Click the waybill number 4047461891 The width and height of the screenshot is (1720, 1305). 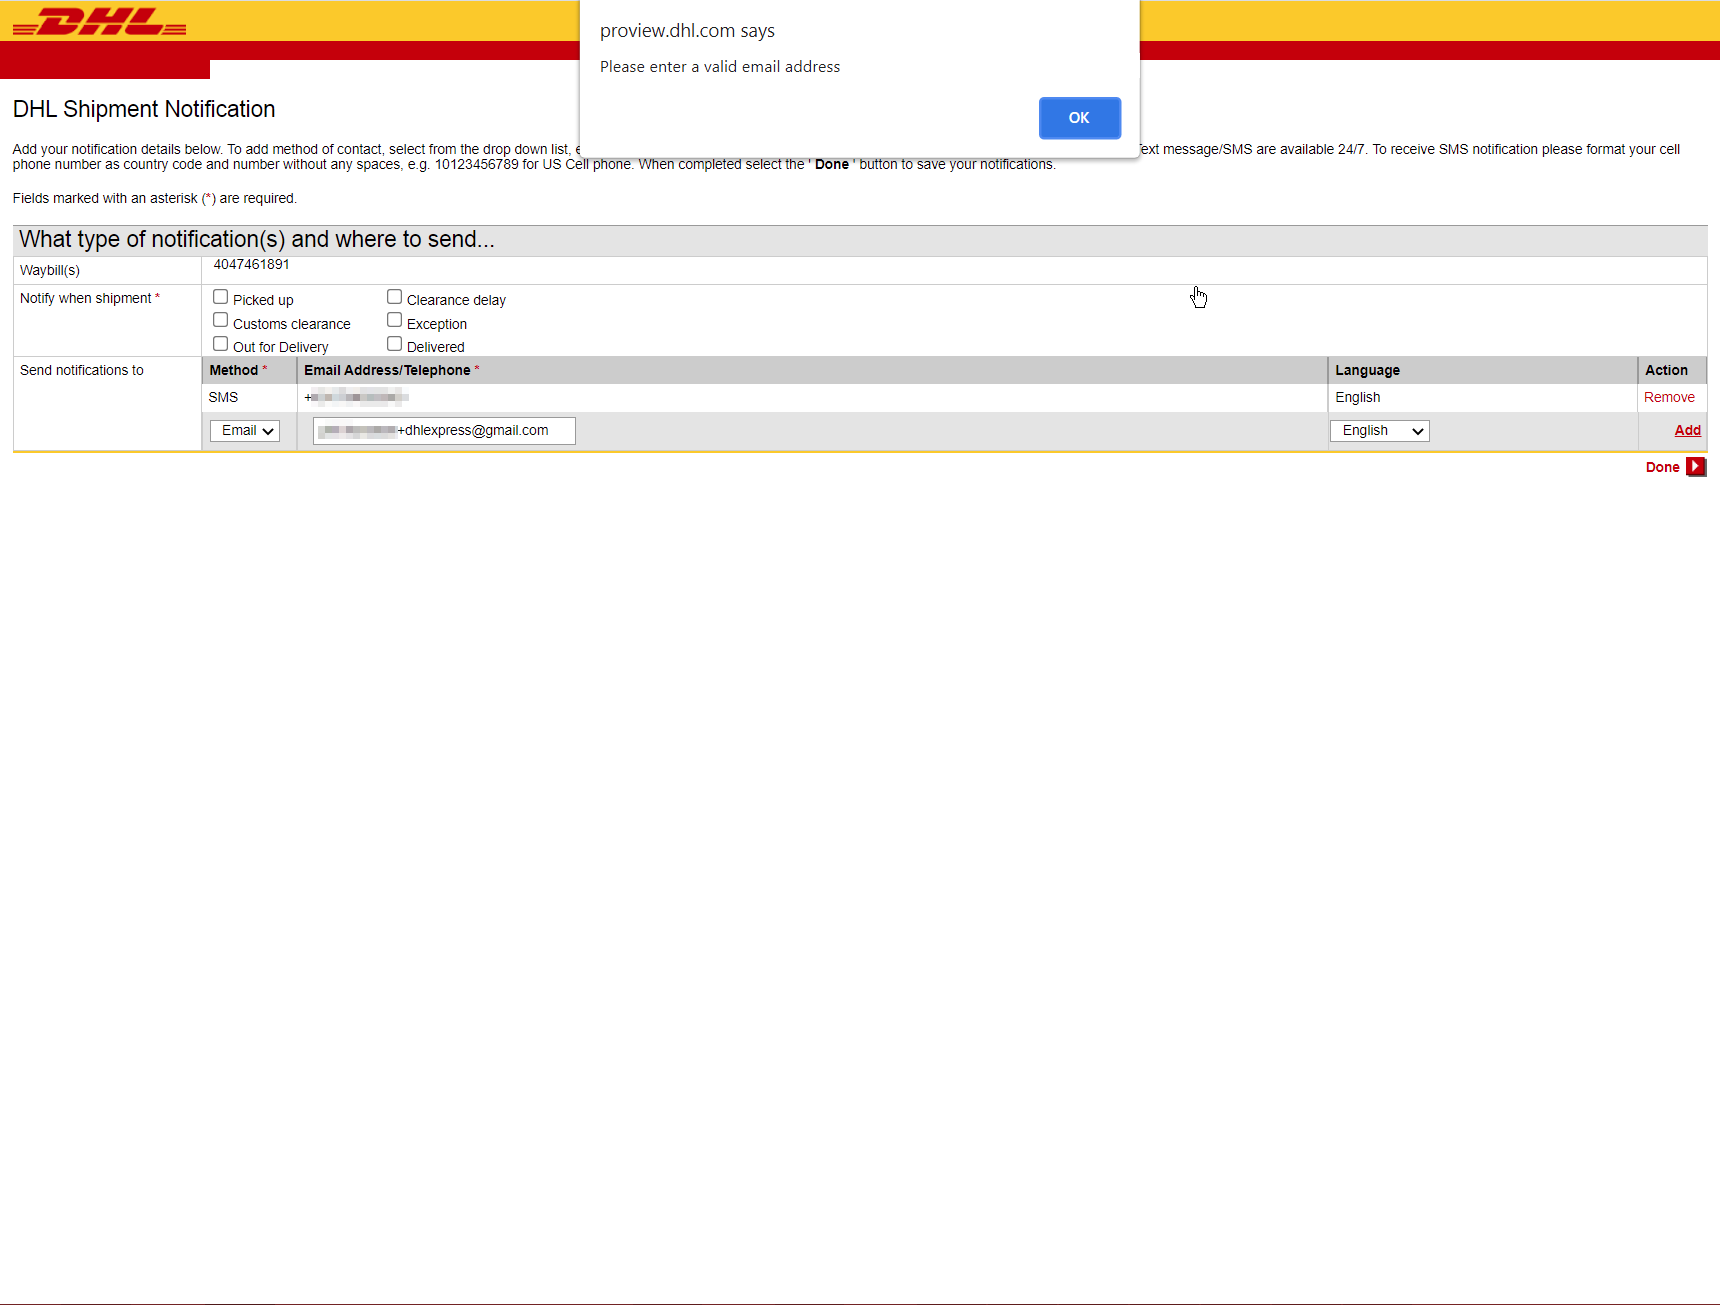251,265
